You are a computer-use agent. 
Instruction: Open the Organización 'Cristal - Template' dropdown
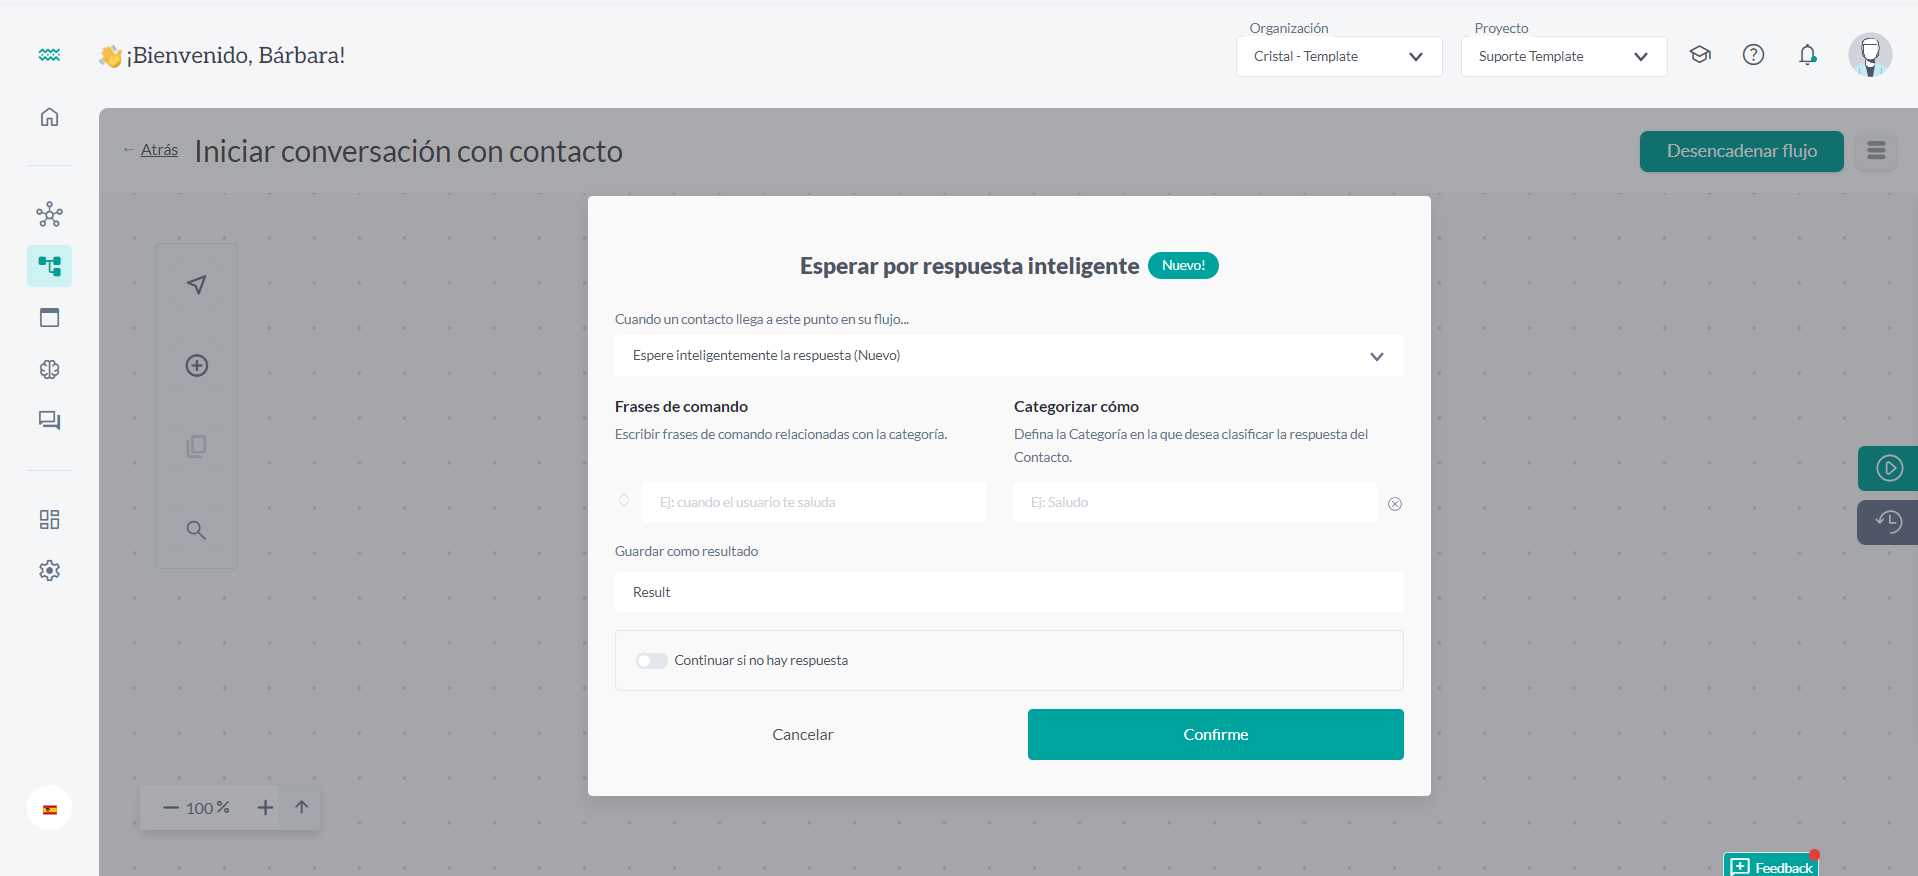[x=1338, y=57]
